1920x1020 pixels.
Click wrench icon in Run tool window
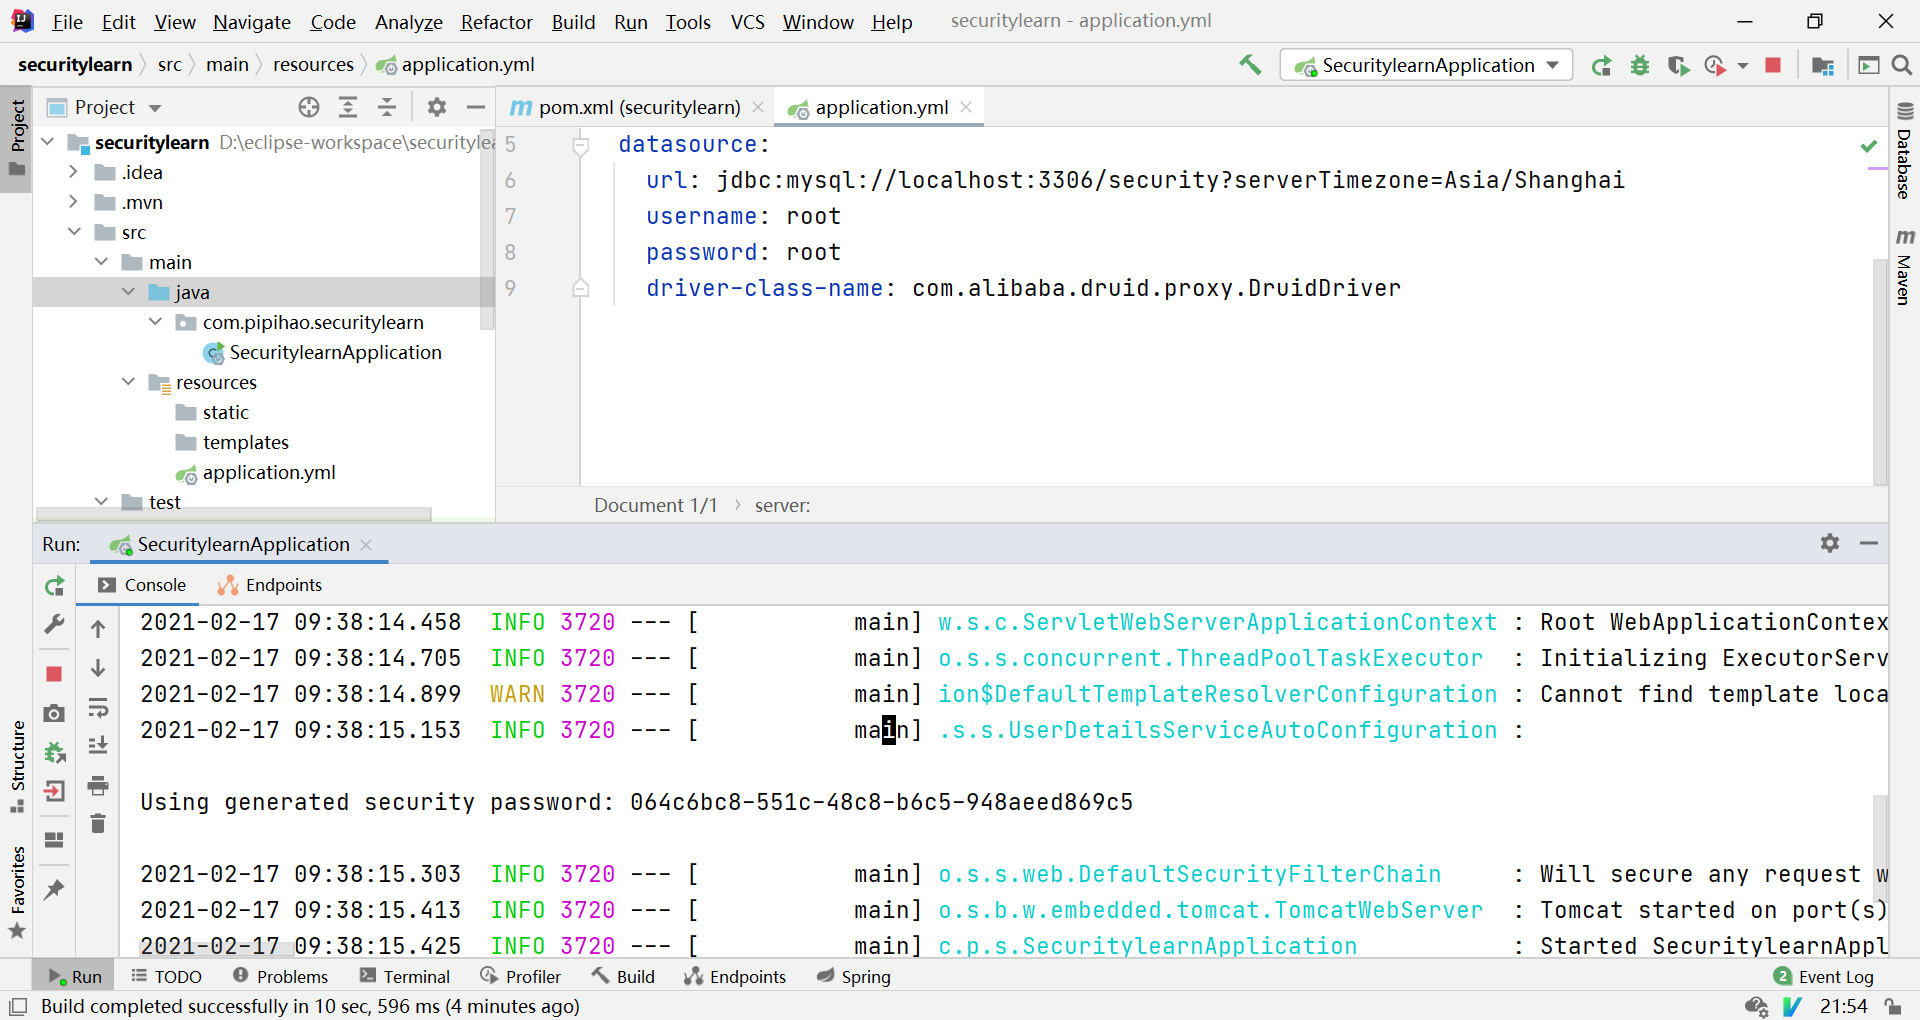55,625
